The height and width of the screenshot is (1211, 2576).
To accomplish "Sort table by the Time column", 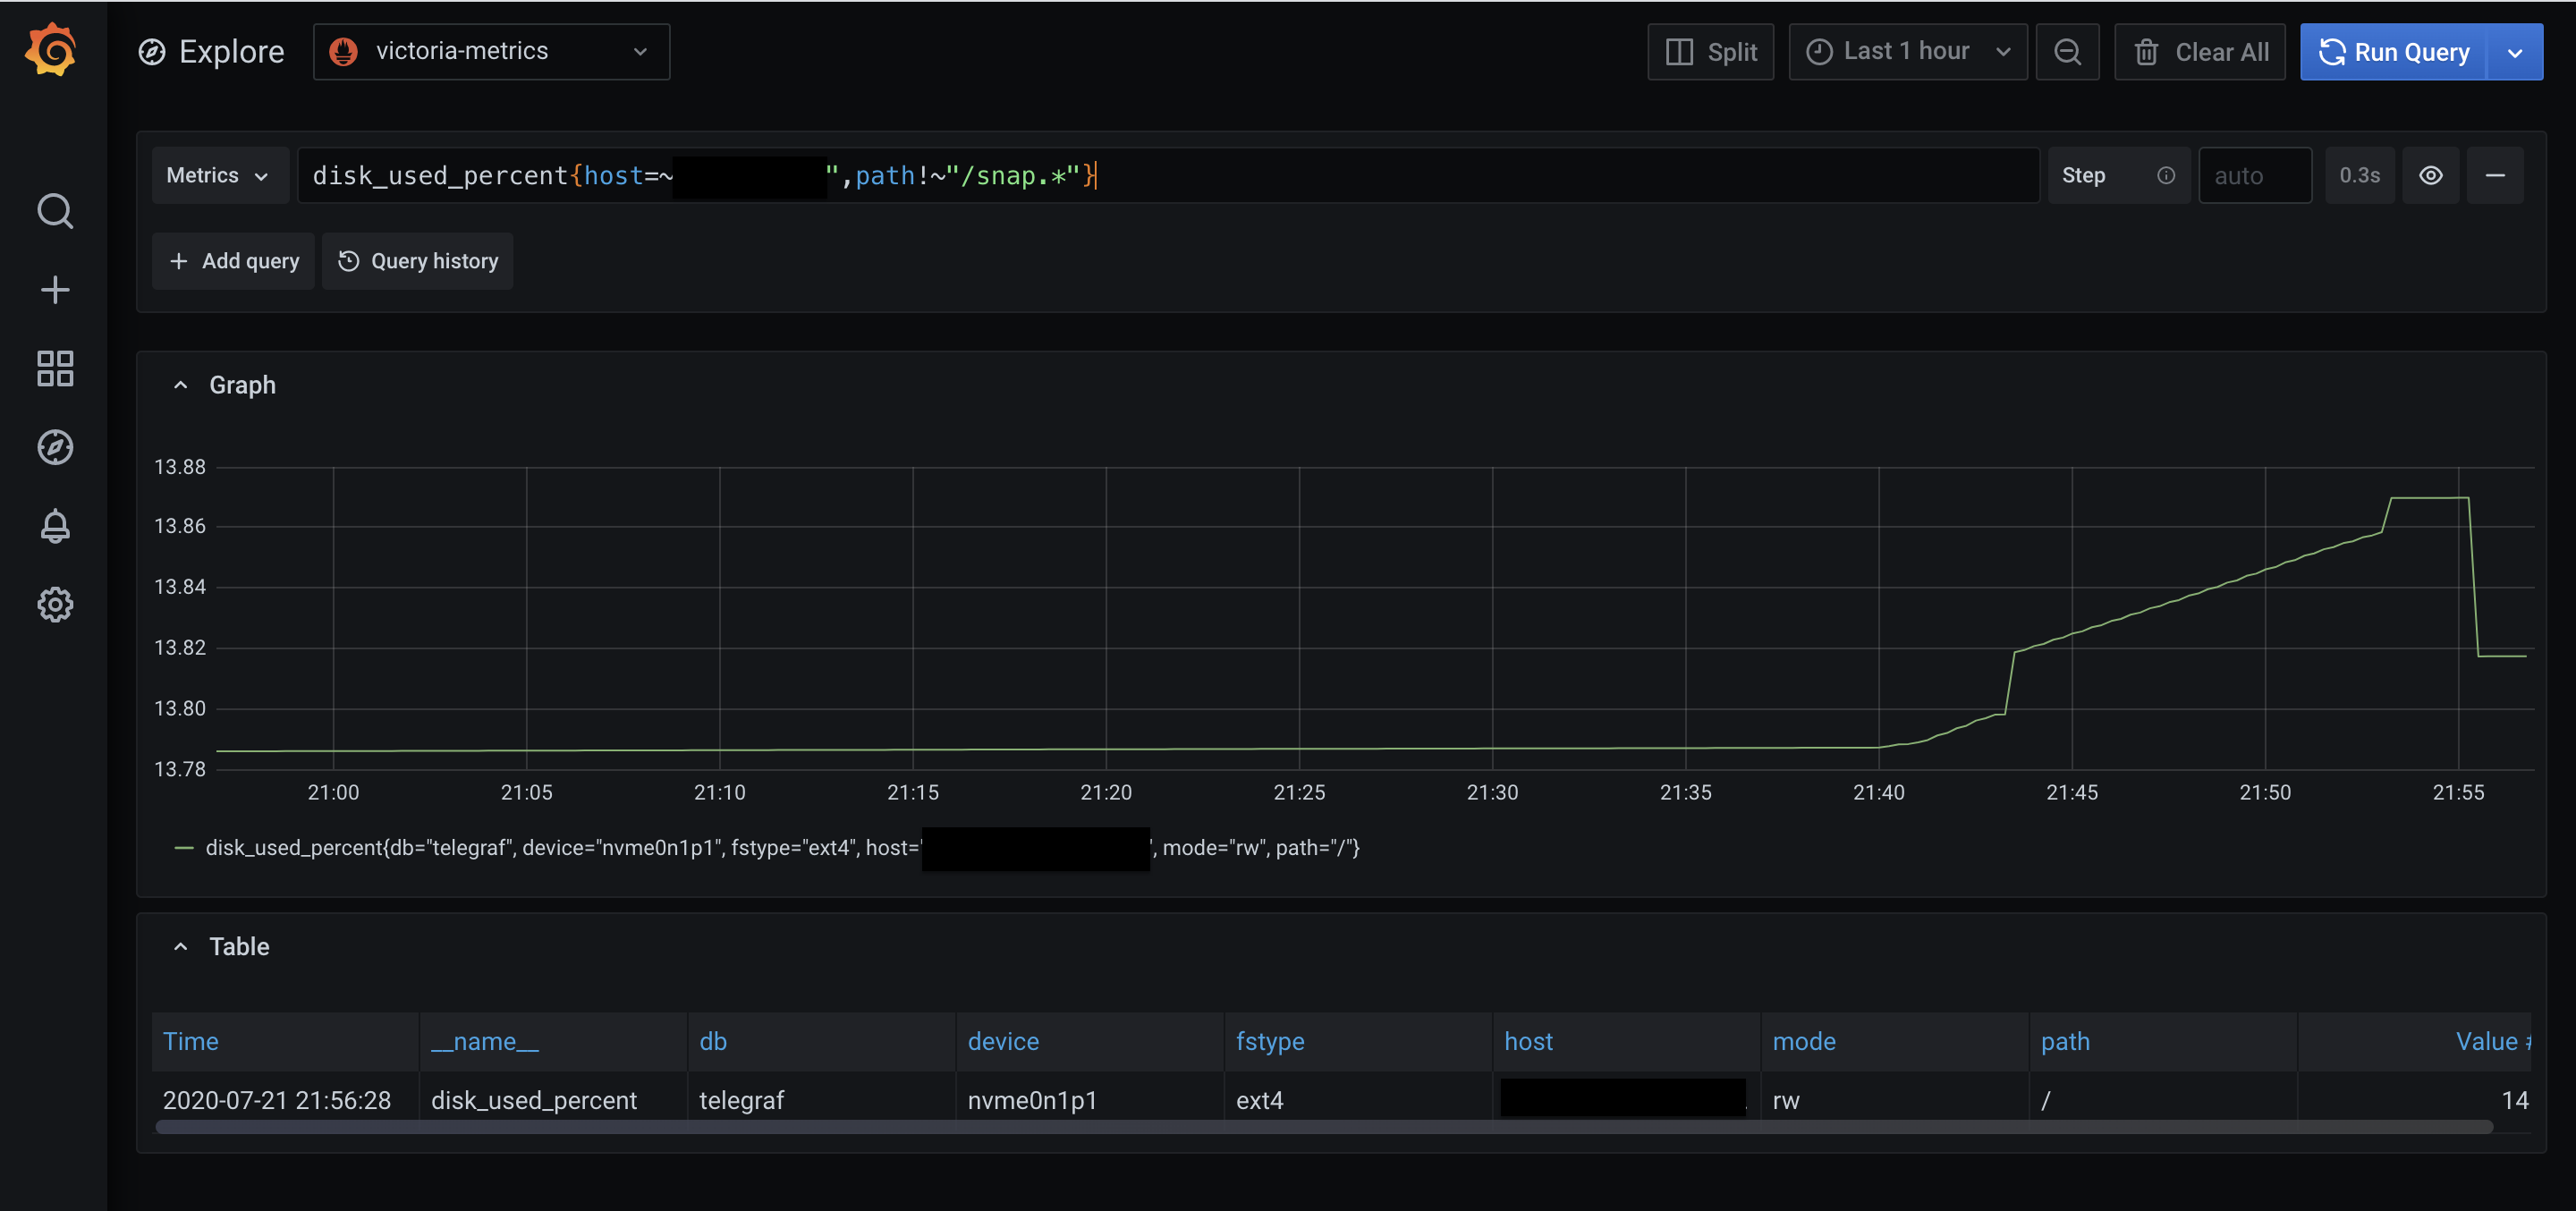I will coord(191,1041).
